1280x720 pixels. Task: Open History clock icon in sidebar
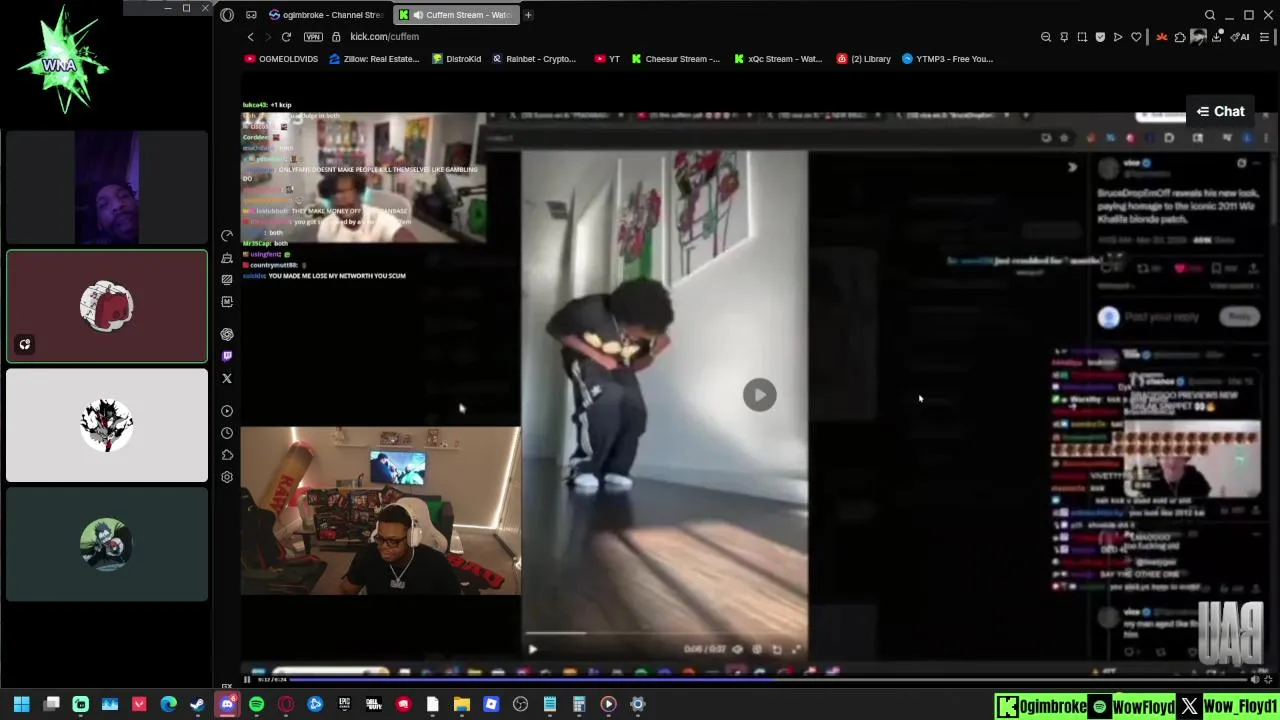point(227,433)
